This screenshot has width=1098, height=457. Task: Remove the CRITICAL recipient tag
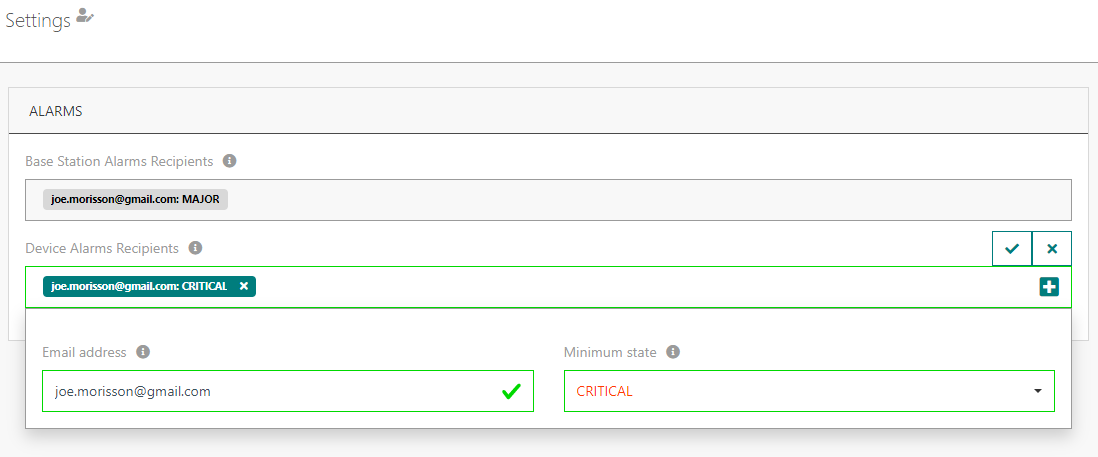pyautogui.click(x=244, y=286)
